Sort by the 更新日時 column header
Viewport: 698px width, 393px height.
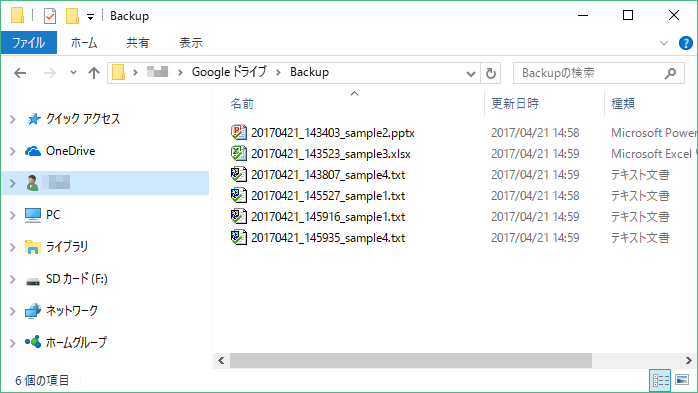point(515,104)
